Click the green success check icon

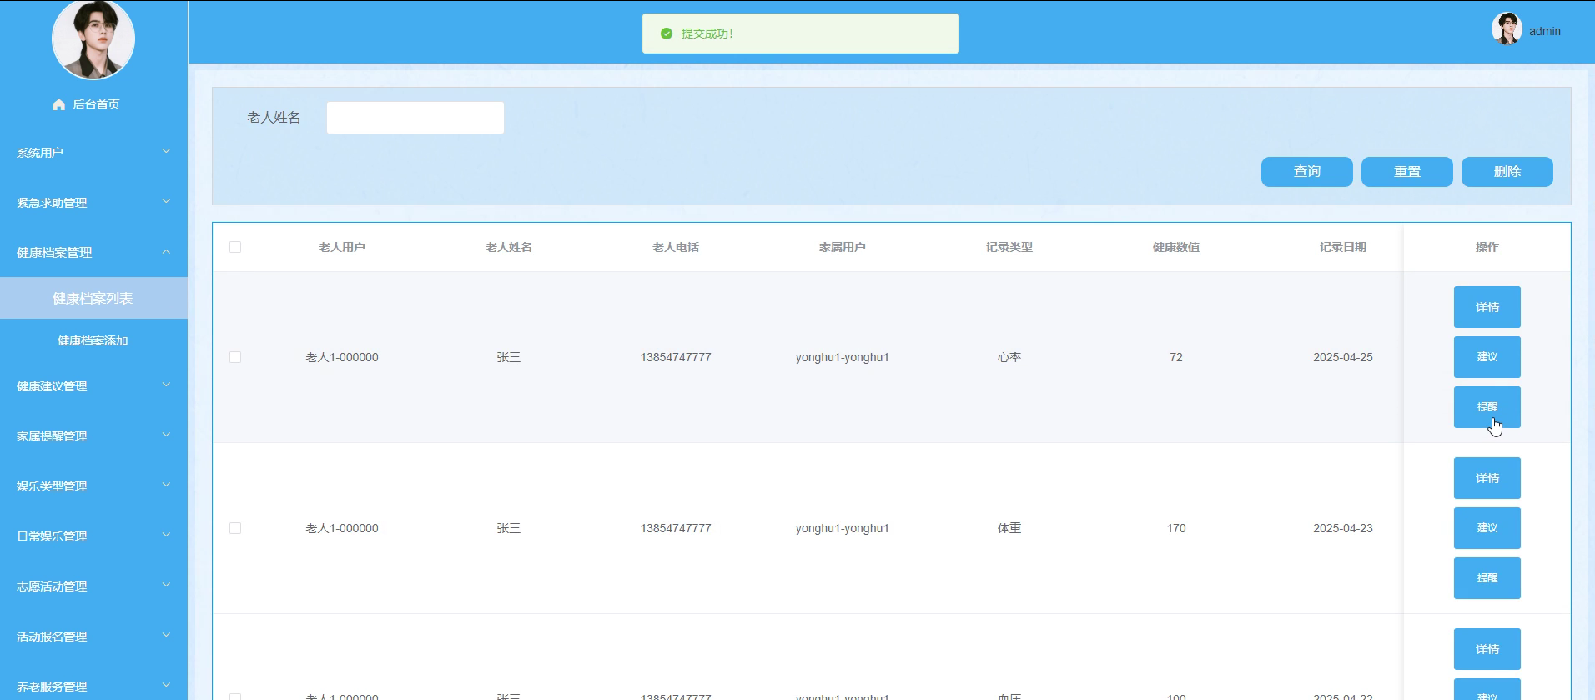[667, 34]
